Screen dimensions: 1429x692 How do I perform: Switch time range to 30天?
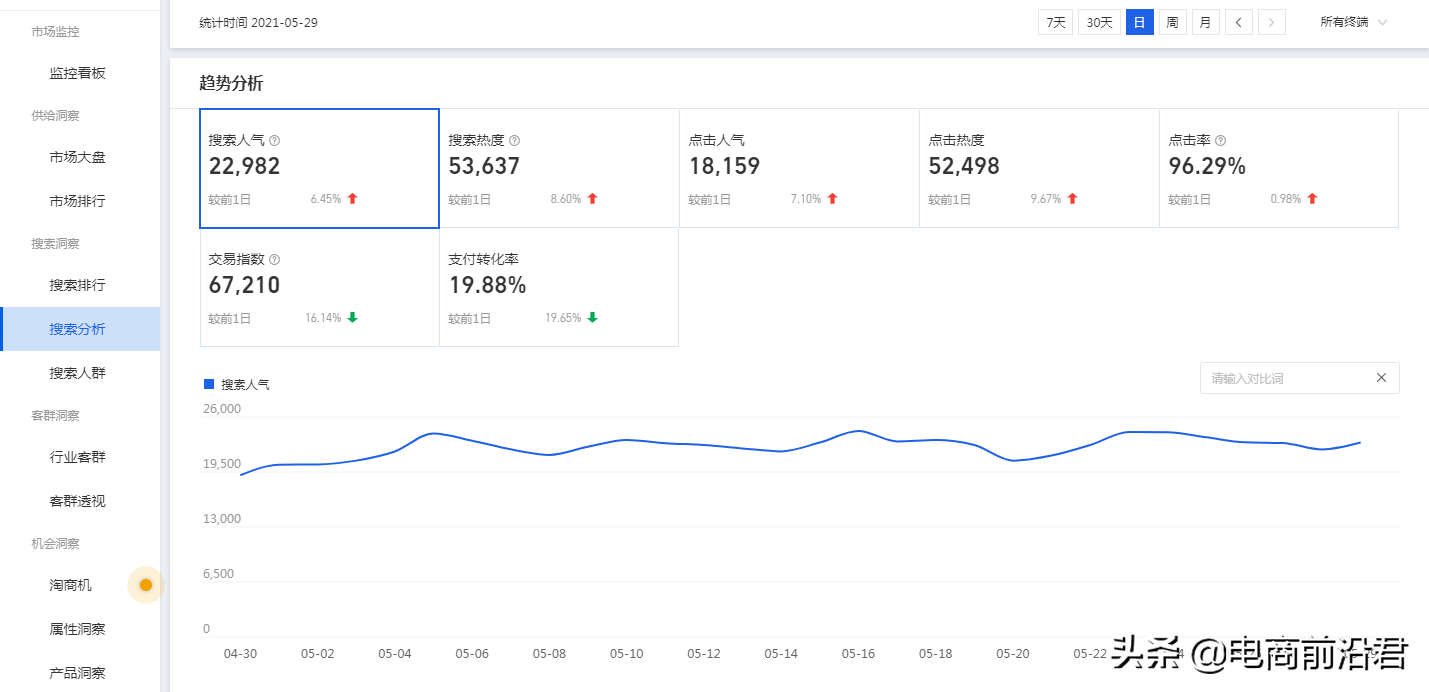click(x=1099, y=22)
